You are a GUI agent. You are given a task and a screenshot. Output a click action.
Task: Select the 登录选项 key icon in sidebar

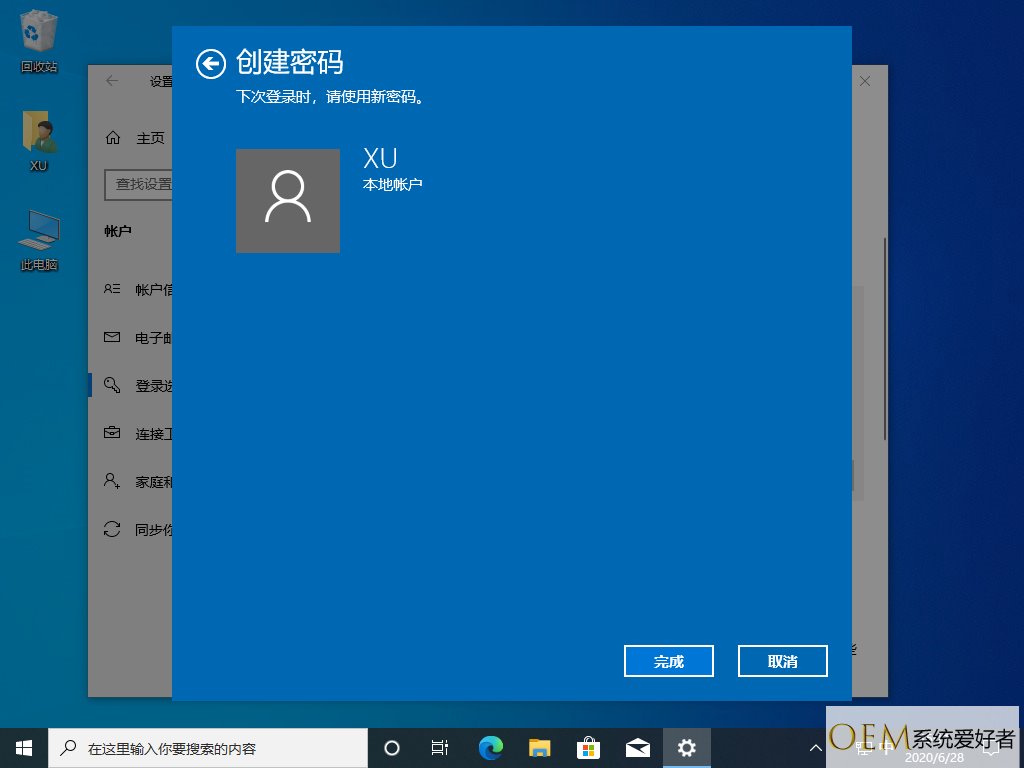(112, 385)
